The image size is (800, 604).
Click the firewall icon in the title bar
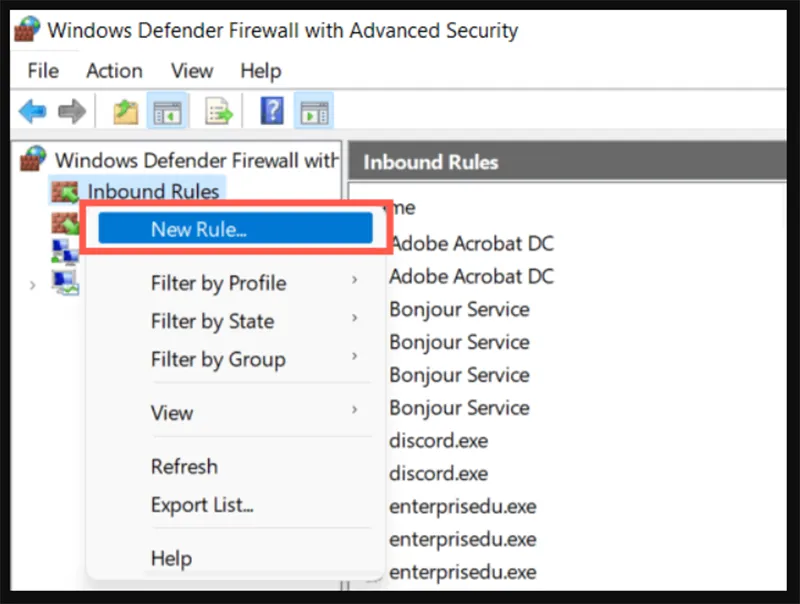pyautogui.click(x=25, y=29)
